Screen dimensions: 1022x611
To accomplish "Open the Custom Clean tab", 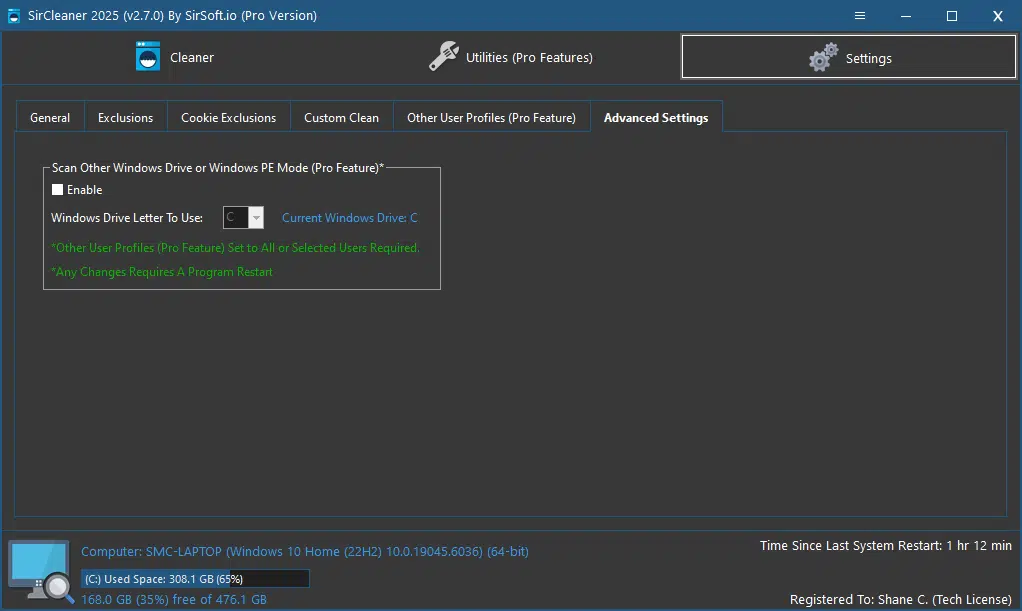I will click(342, 118).
